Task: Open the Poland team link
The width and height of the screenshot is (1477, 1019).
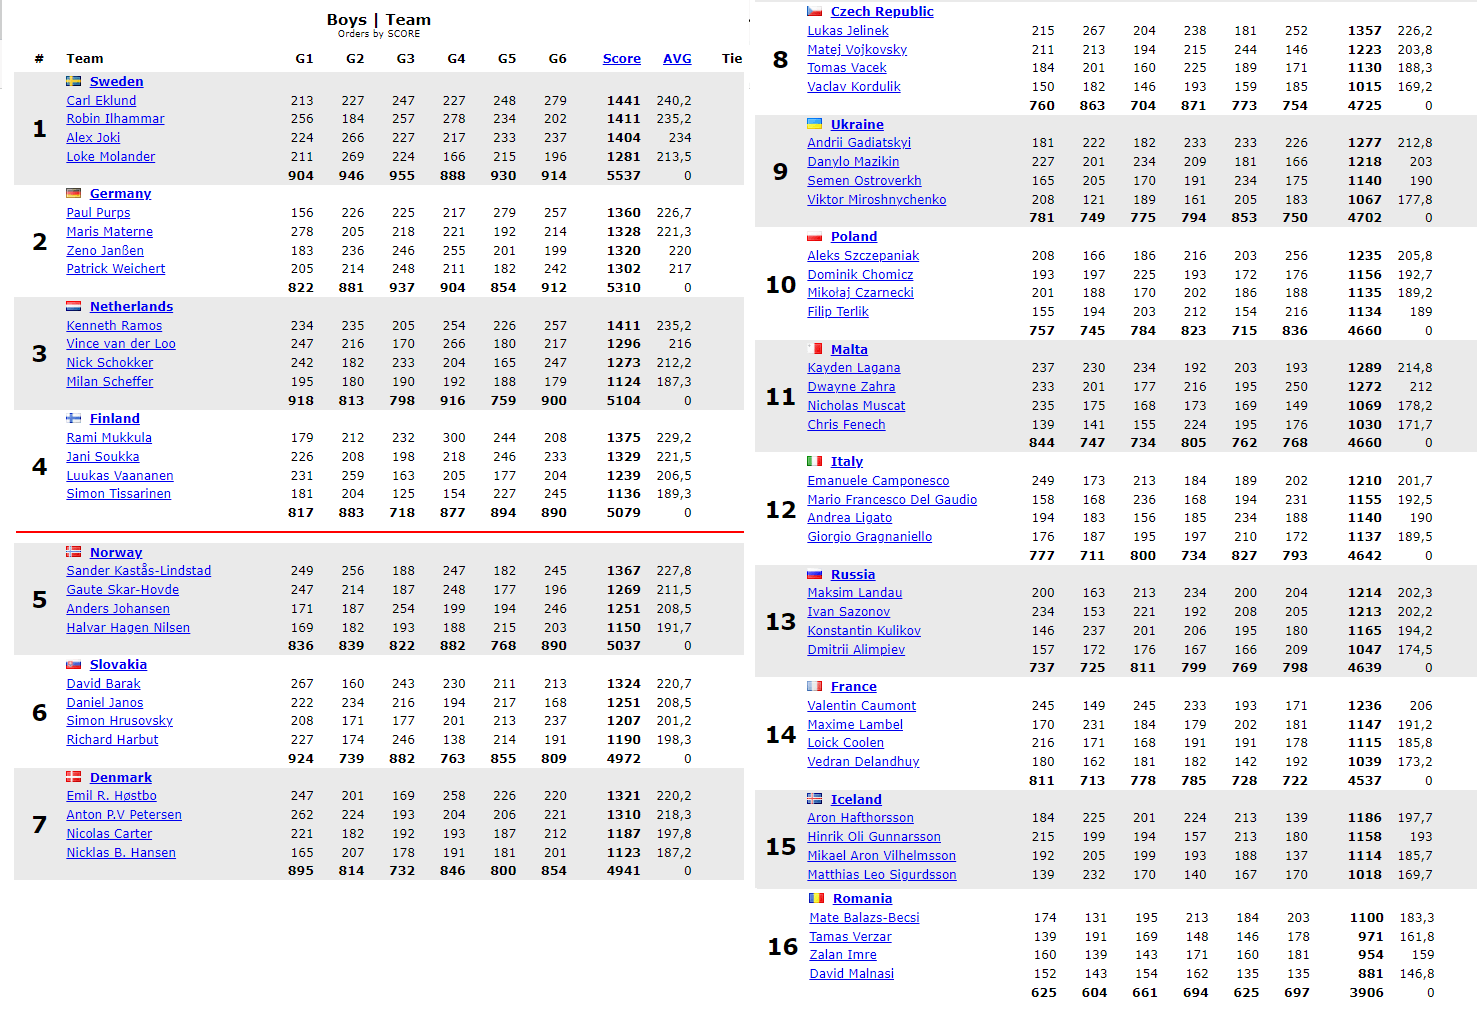Action: 853,236
